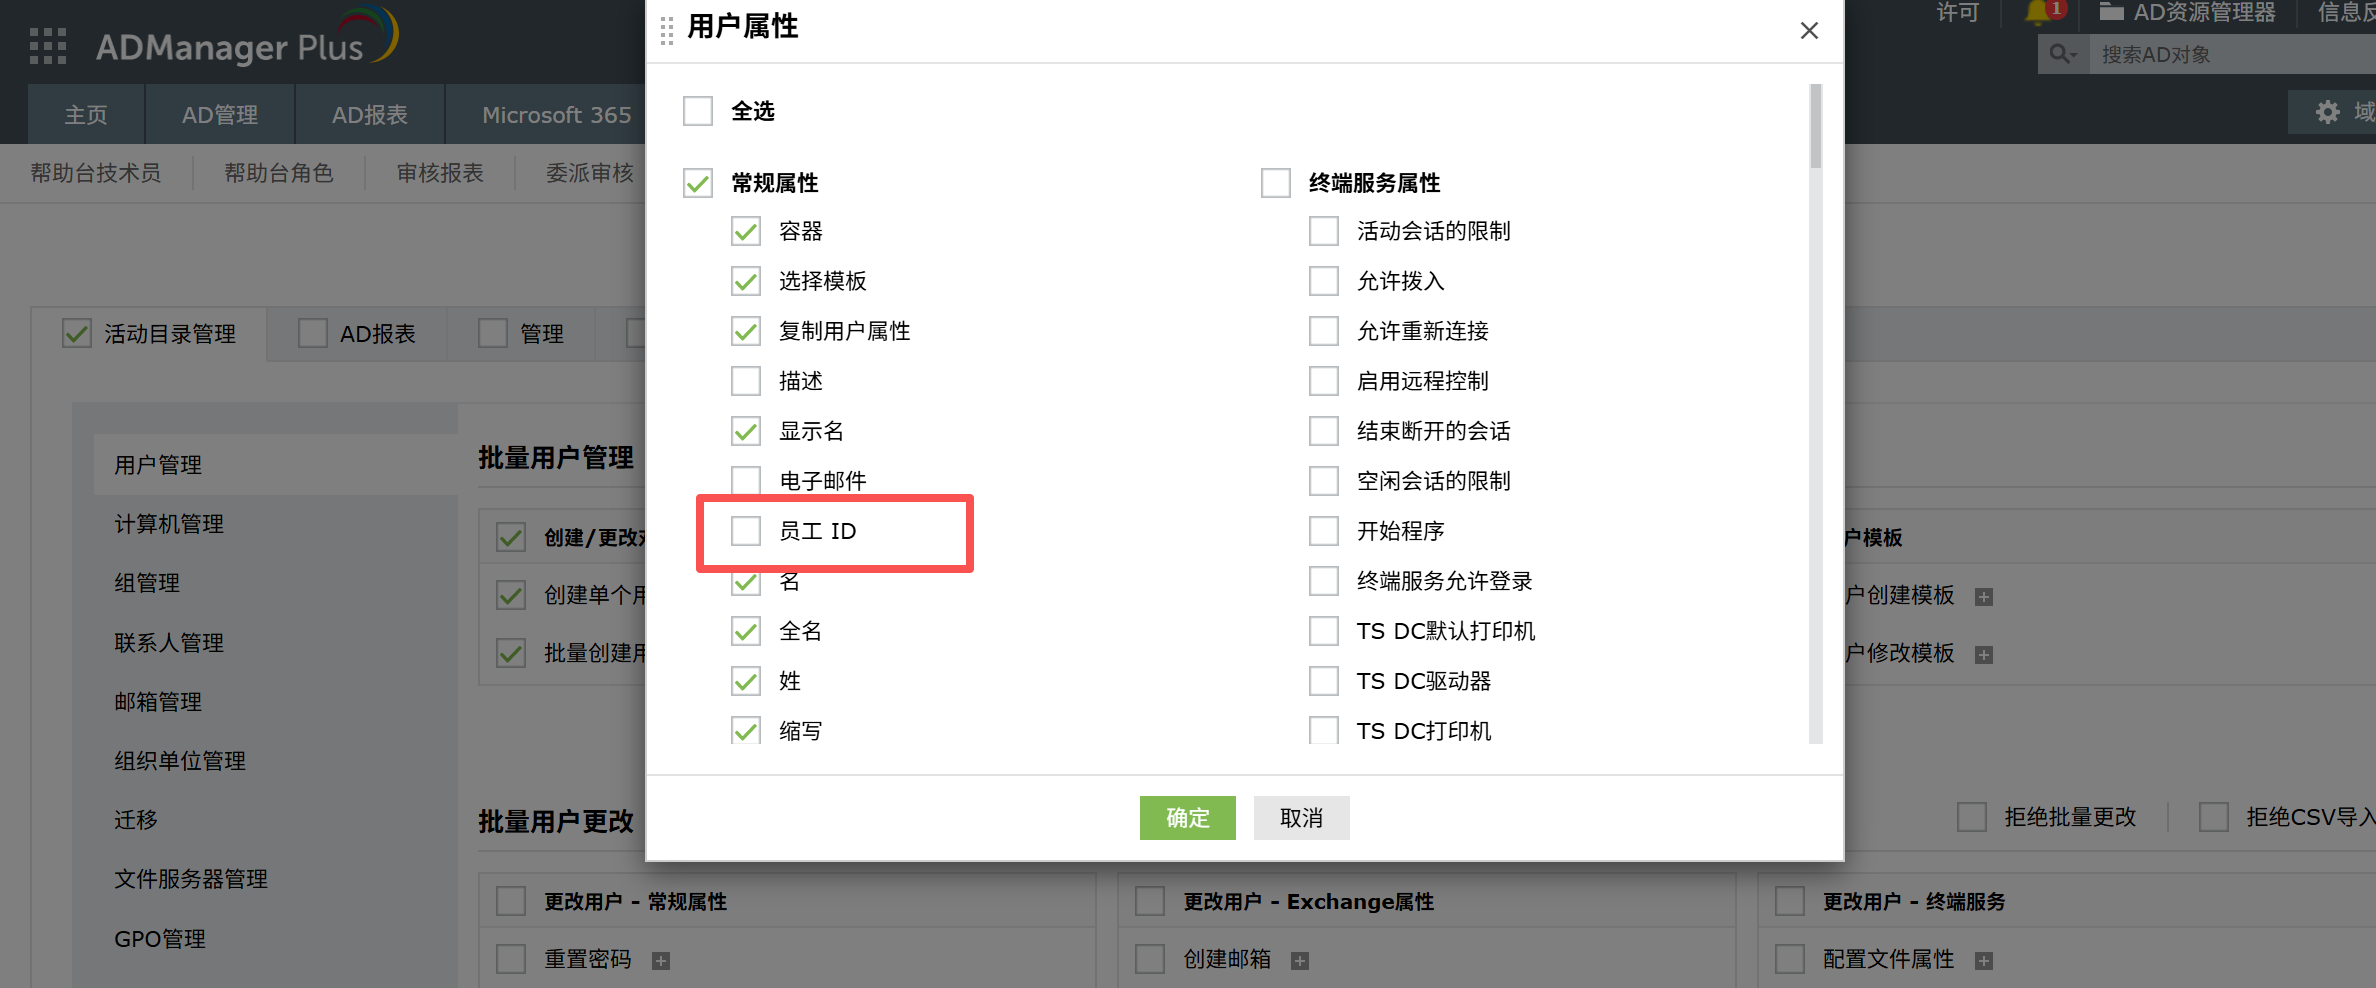Screen dimensions: 2376x988
Task: Click the AD search magnifier icon
Action: (x=2061, y=54)
